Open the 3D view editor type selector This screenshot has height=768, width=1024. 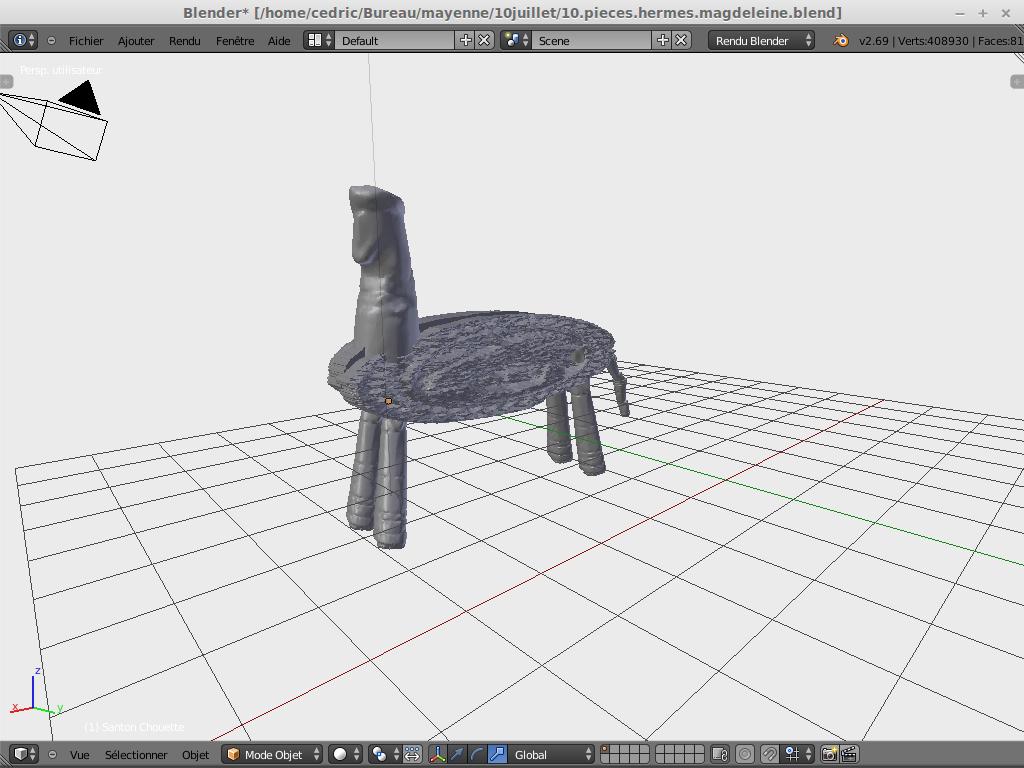(x=24, y=754)
